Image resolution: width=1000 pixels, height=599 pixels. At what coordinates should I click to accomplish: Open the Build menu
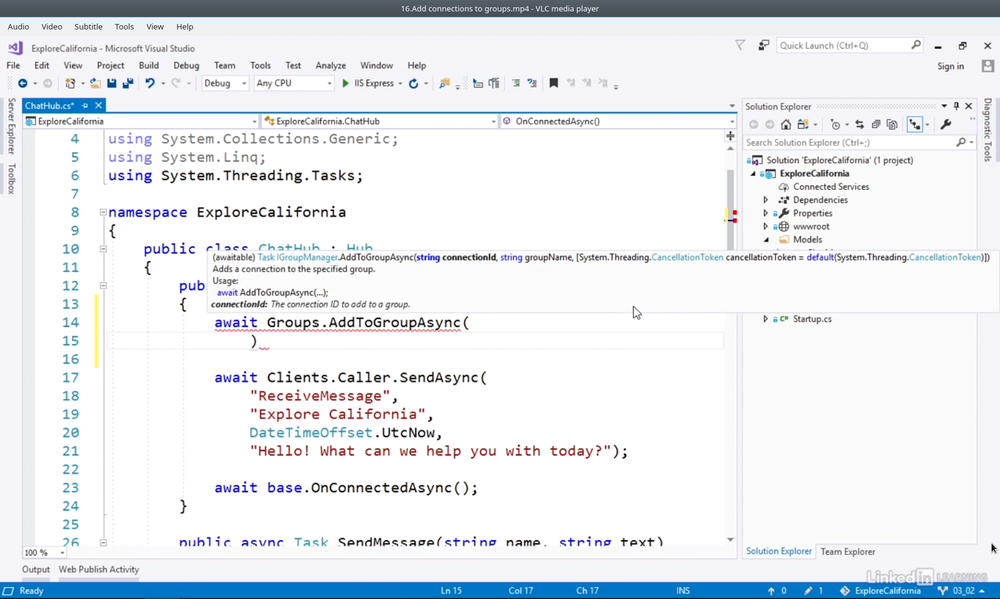(149, 65)
